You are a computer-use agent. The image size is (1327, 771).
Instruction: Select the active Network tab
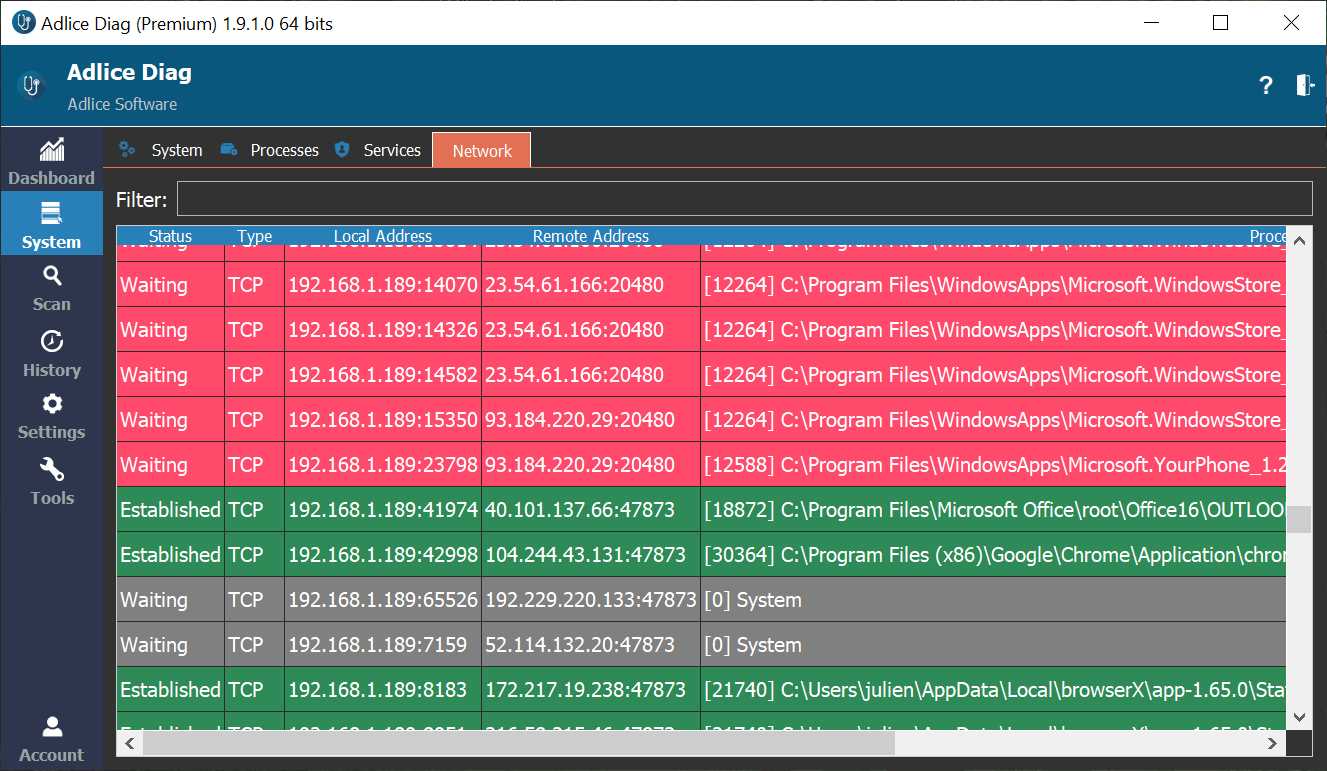[481, 151]
